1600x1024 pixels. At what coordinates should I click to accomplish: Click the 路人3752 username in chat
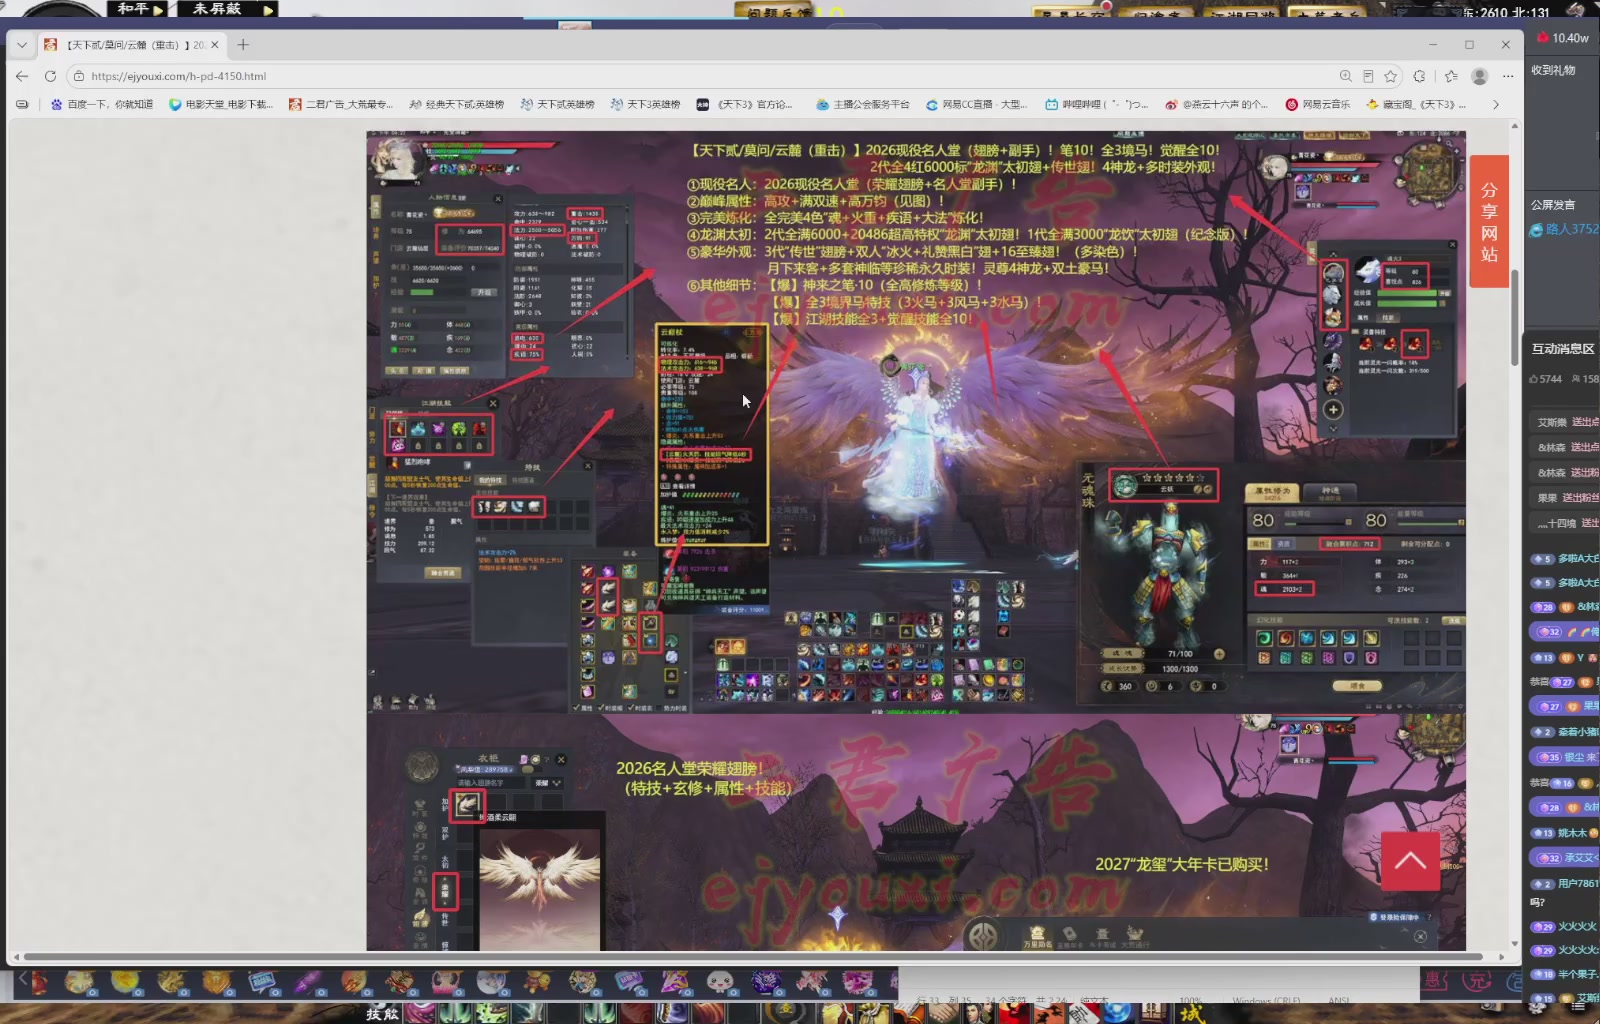1571,229
